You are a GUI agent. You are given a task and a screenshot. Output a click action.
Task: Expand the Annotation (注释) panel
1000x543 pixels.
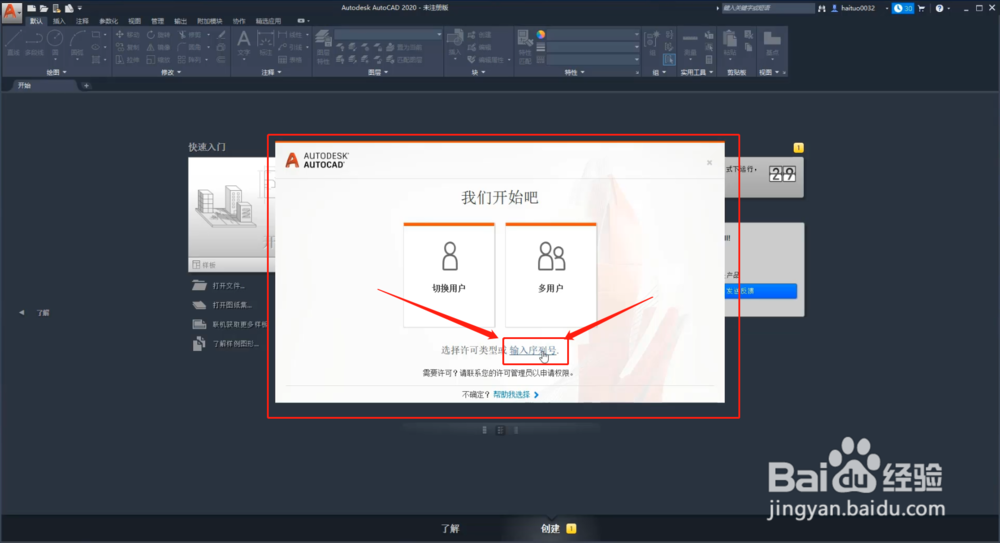pyautogui.click(x=271, y=72)
